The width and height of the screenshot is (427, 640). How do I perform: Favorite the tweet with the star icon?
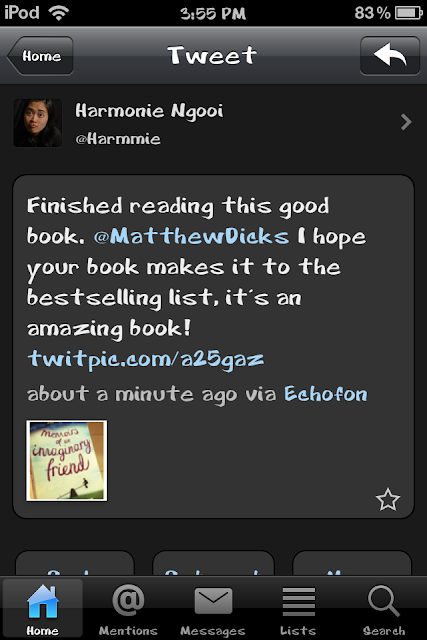click(x=387, y=500)
